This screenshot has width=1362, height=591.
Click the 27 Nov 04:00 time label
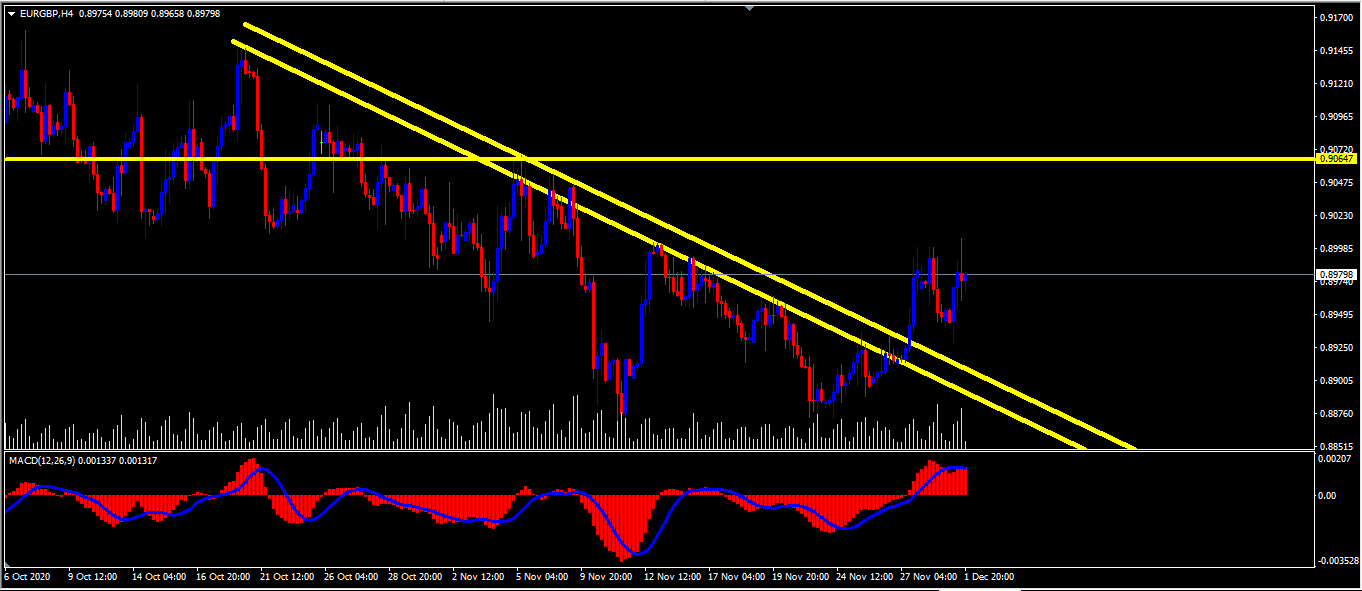(x=928, y=577)
